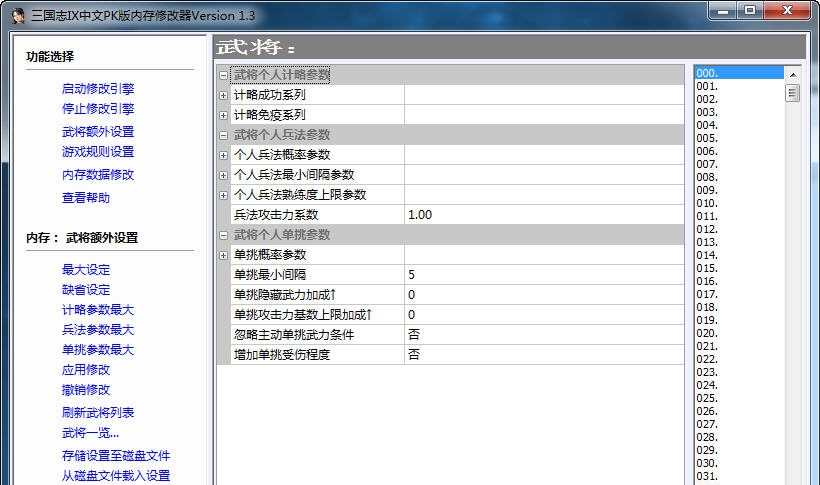The height and width of the screenshot is (485, 820).
Task: Open 查看帮助 help link
Action: click(86, 198)
